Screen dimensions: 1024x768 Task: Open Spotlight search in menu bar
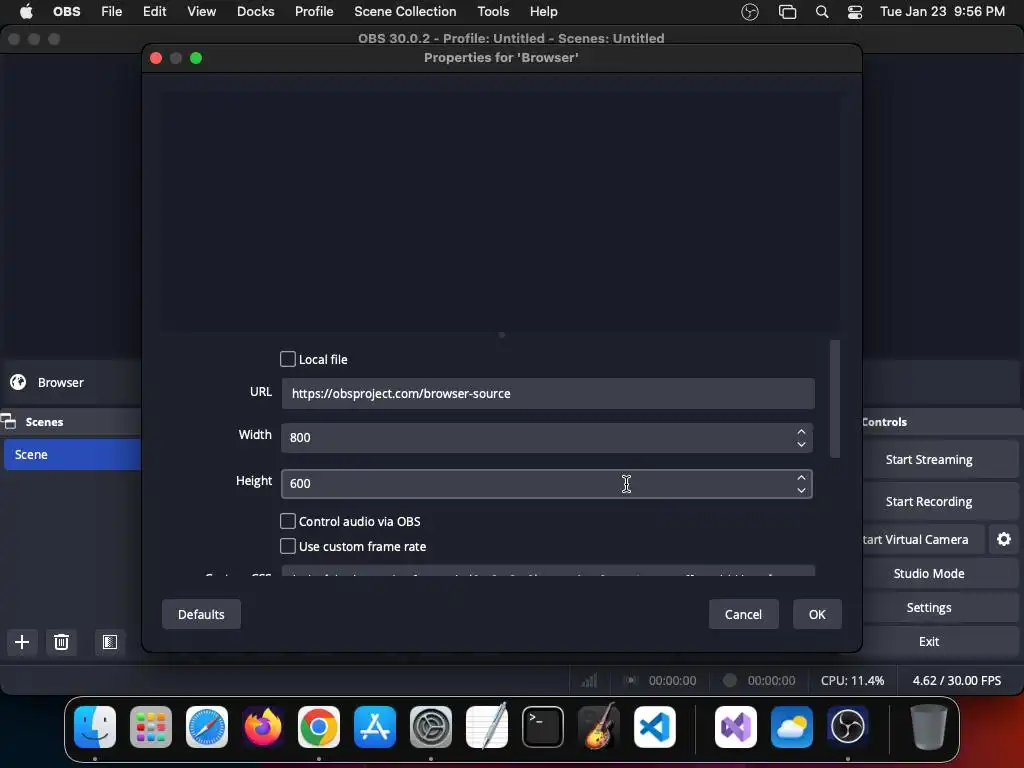[822, 12]
